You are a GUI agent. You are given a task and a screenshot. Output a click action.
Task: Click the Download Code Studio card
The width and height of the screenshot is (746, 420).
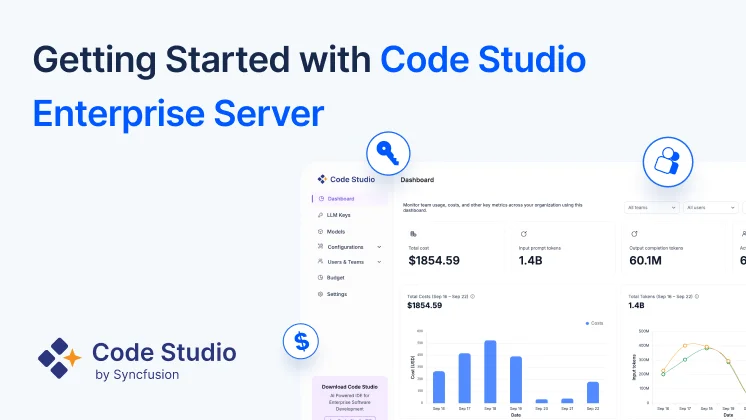[350, 398]
